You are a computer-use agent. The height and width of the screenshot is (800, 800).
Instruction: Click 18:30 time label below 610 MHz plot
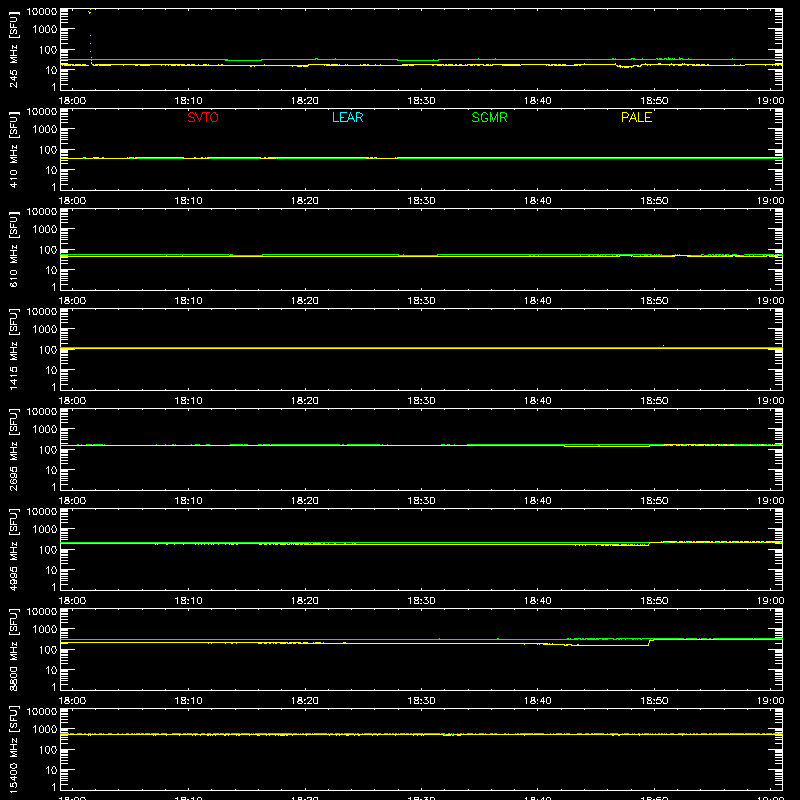point(421,301)
